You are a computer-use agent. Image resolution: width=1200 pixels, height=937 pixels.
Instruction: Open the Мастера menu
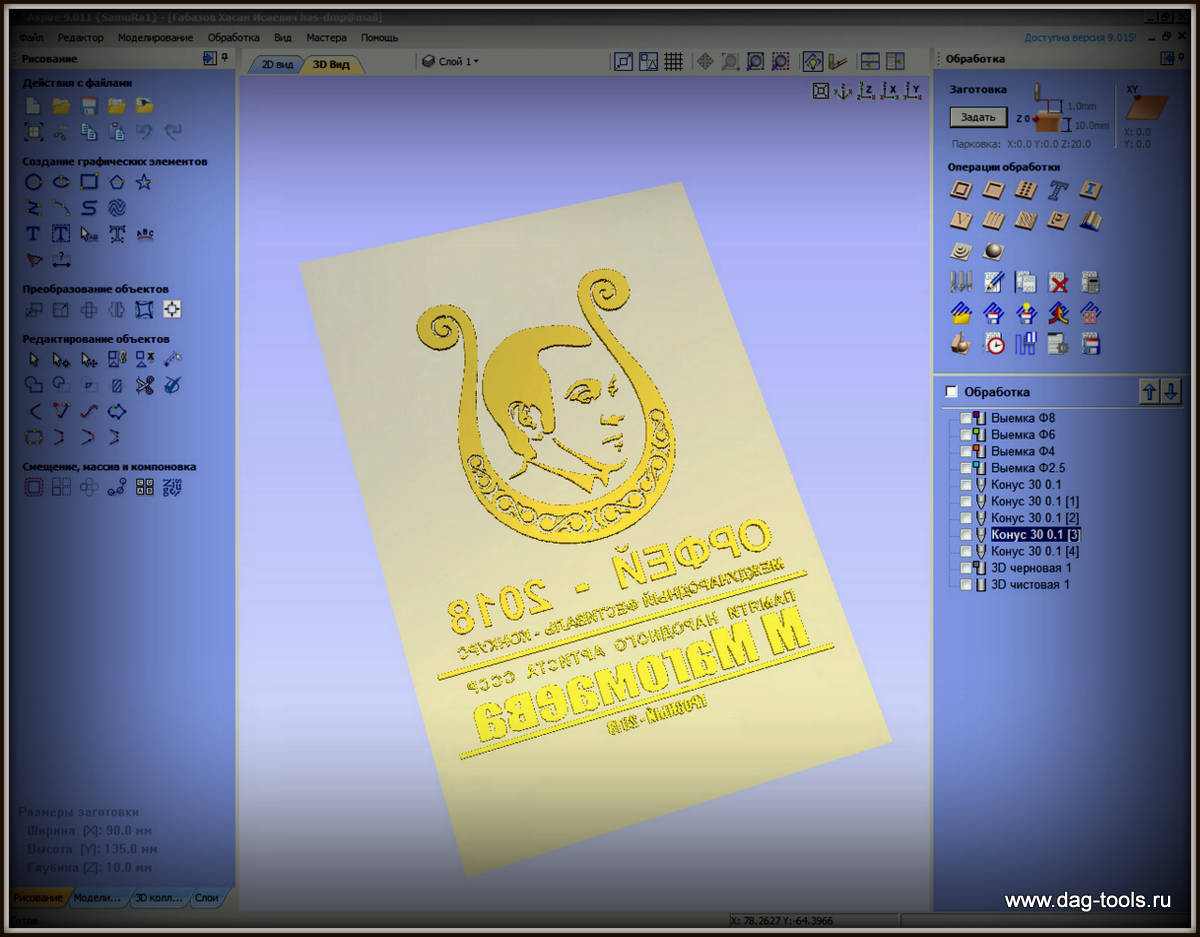coord(326,38)
